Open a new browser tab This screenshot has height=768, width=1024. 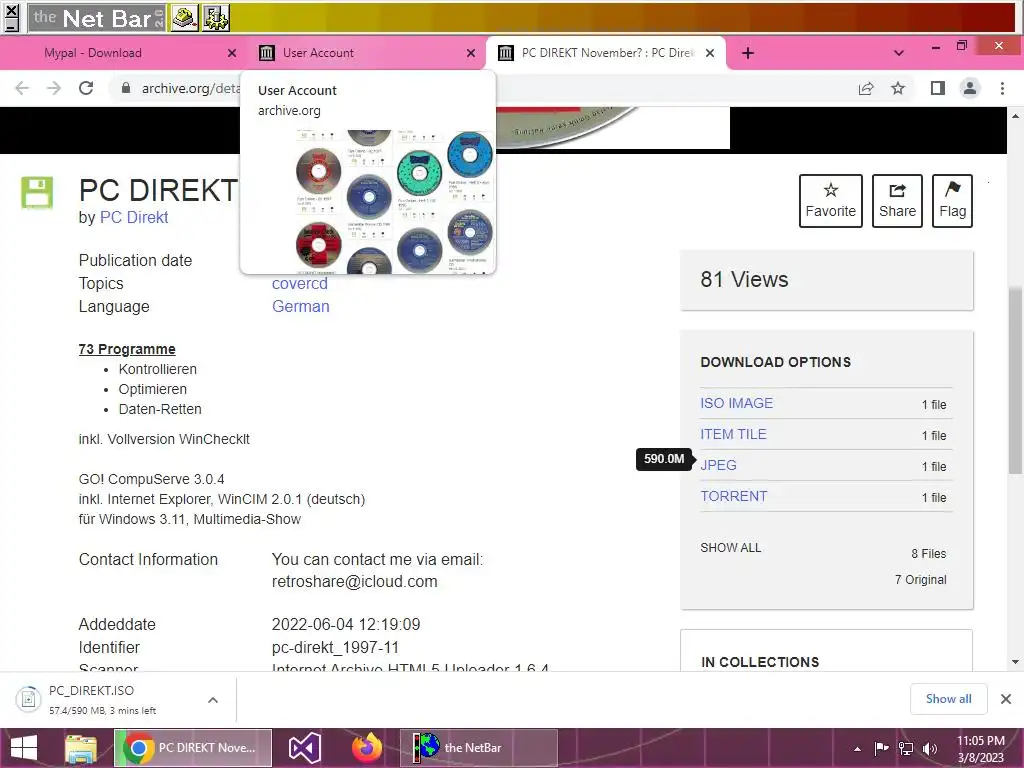[x=748, y=53]
